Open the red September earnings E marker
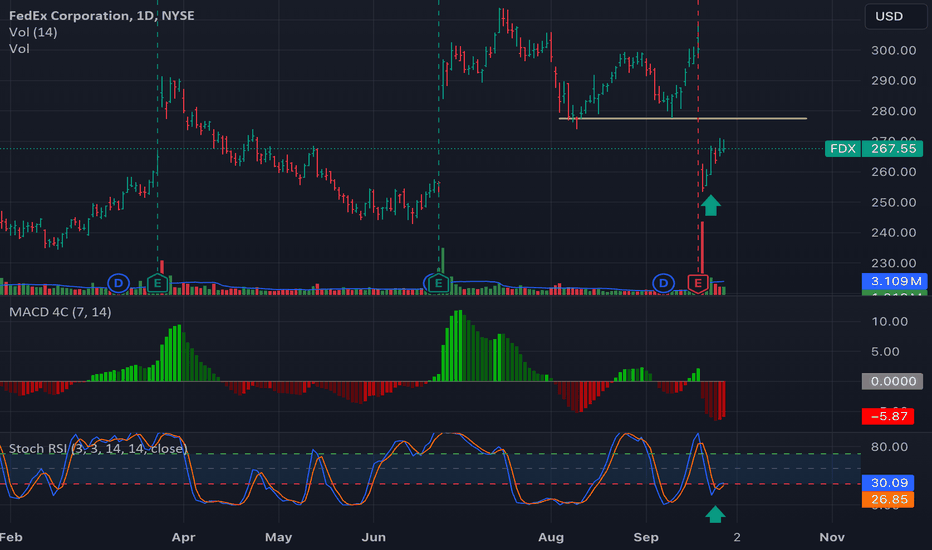This screenshot has height=550, width=932. coord(698,284)
